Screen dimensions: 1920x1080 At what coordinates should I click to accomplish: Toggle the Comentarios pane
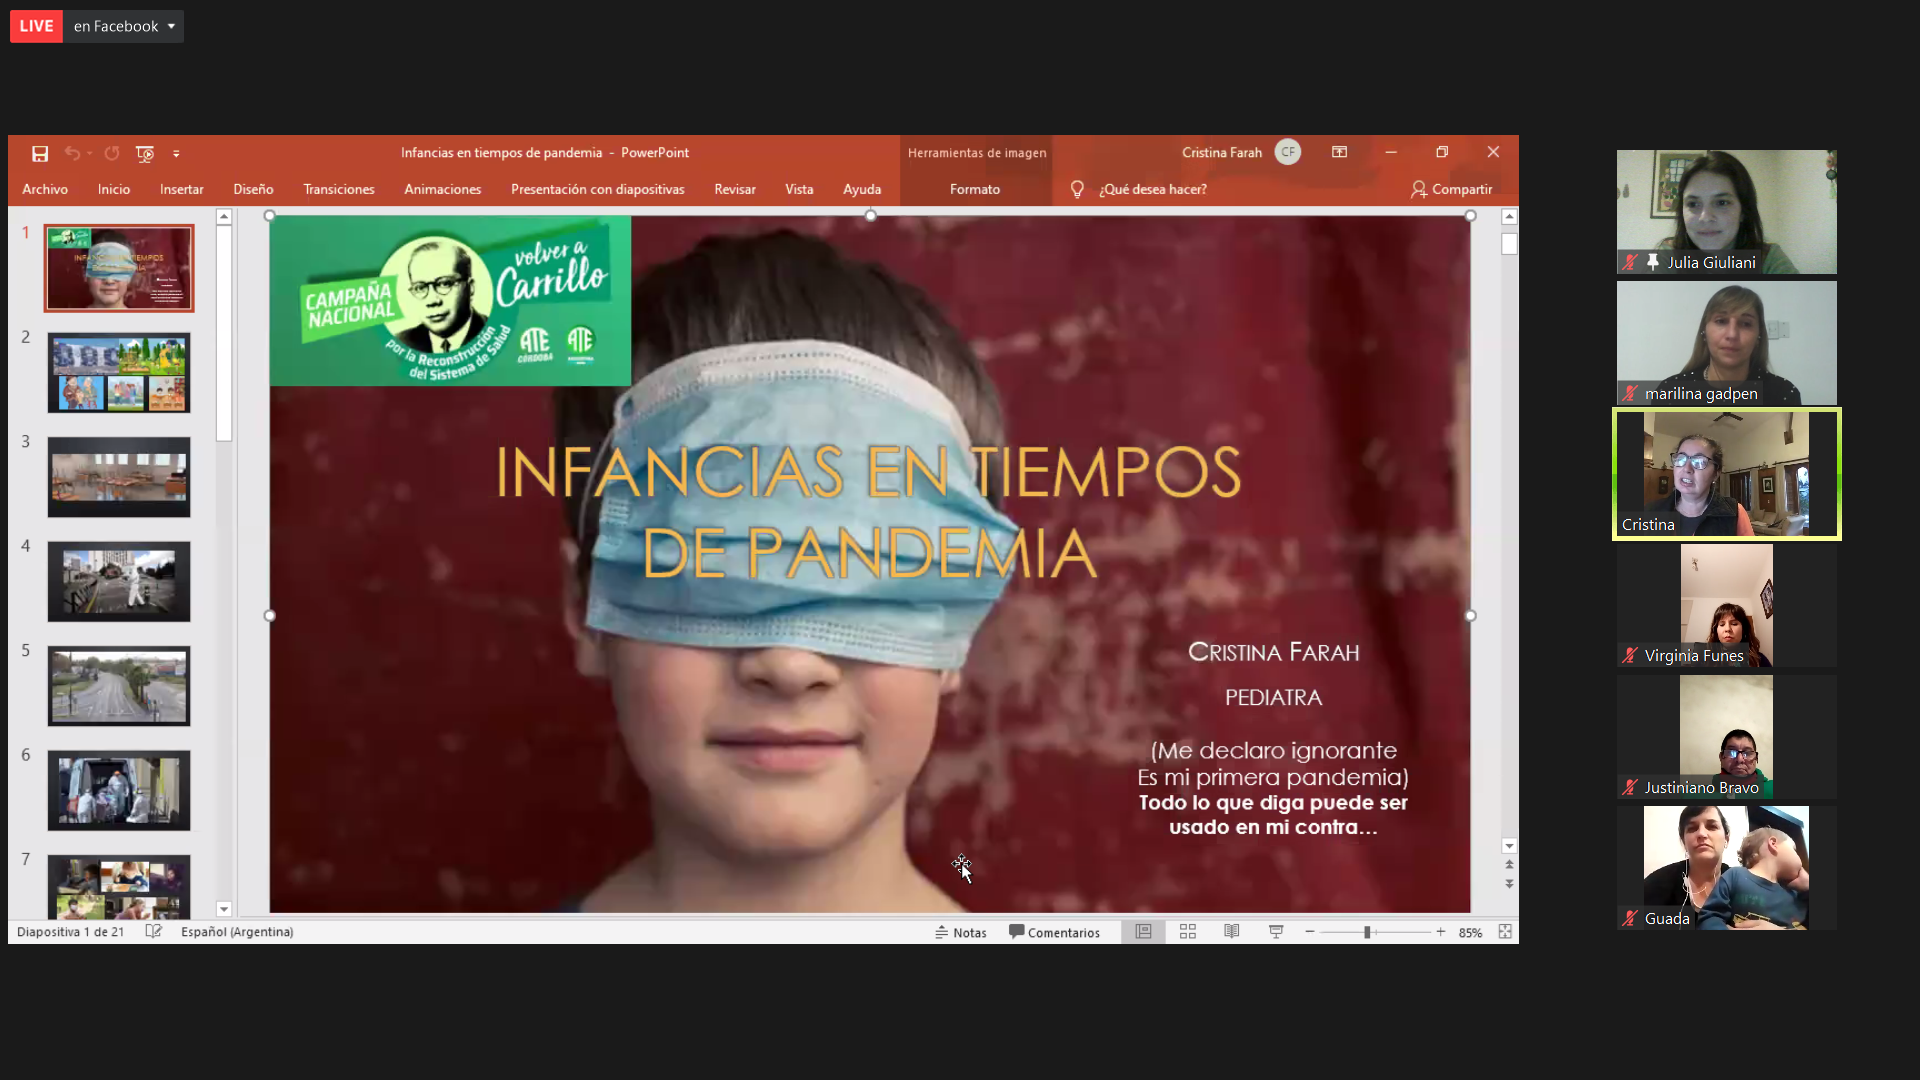[1054, 932]
